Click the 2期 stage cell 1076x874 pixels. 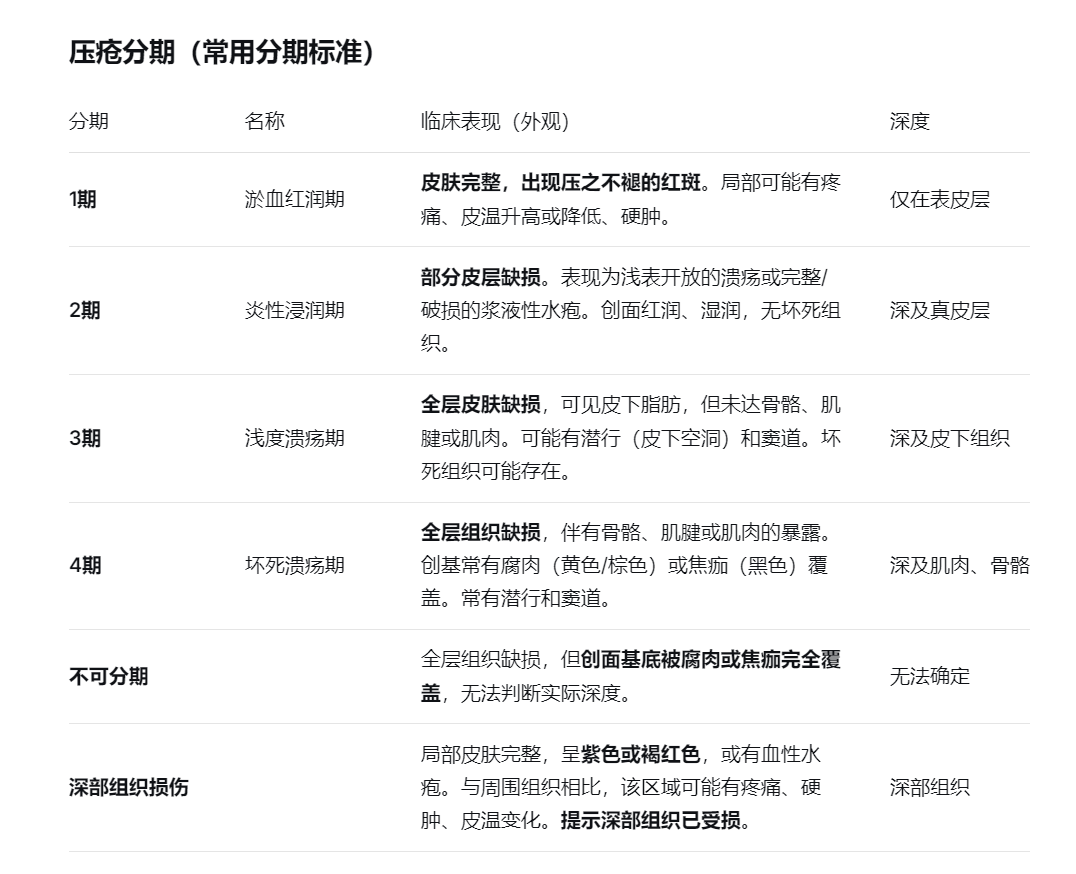[x=85, y=310]
